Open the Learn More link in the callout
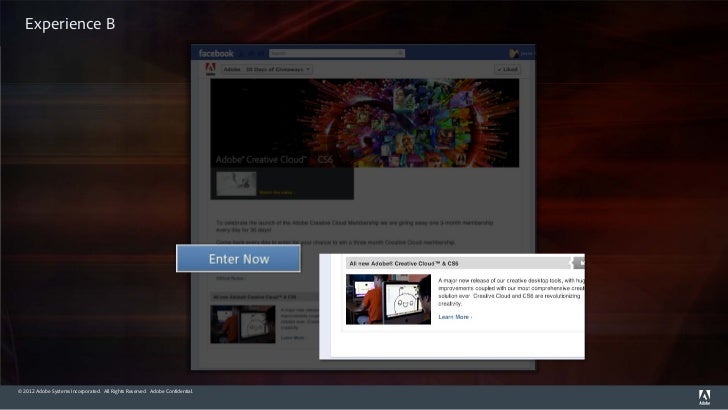 (455, 317)
